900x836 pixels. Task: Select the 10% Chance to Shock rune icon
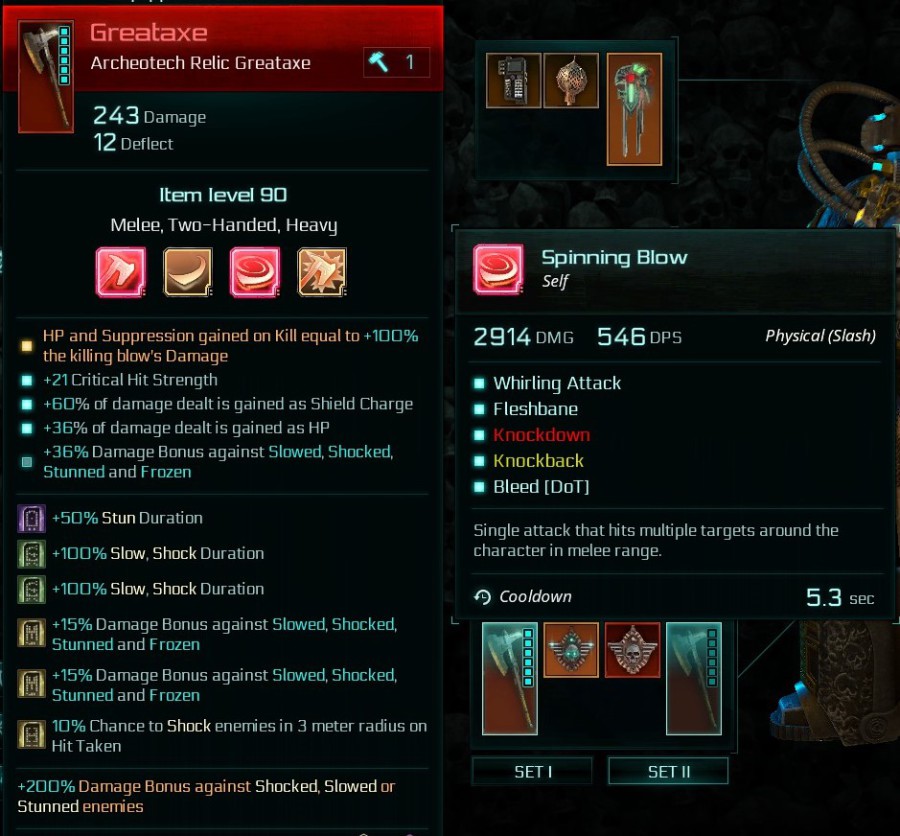click(32, 735)
